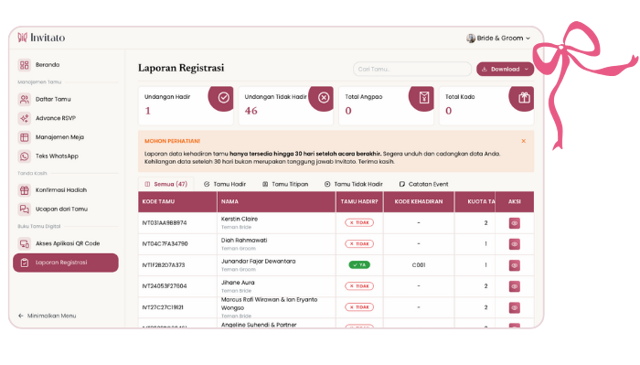Dismiss the Mohon Perhatian notice
Image resolution: width=640 pixels, height=365 pixels.
coord(523,141)
